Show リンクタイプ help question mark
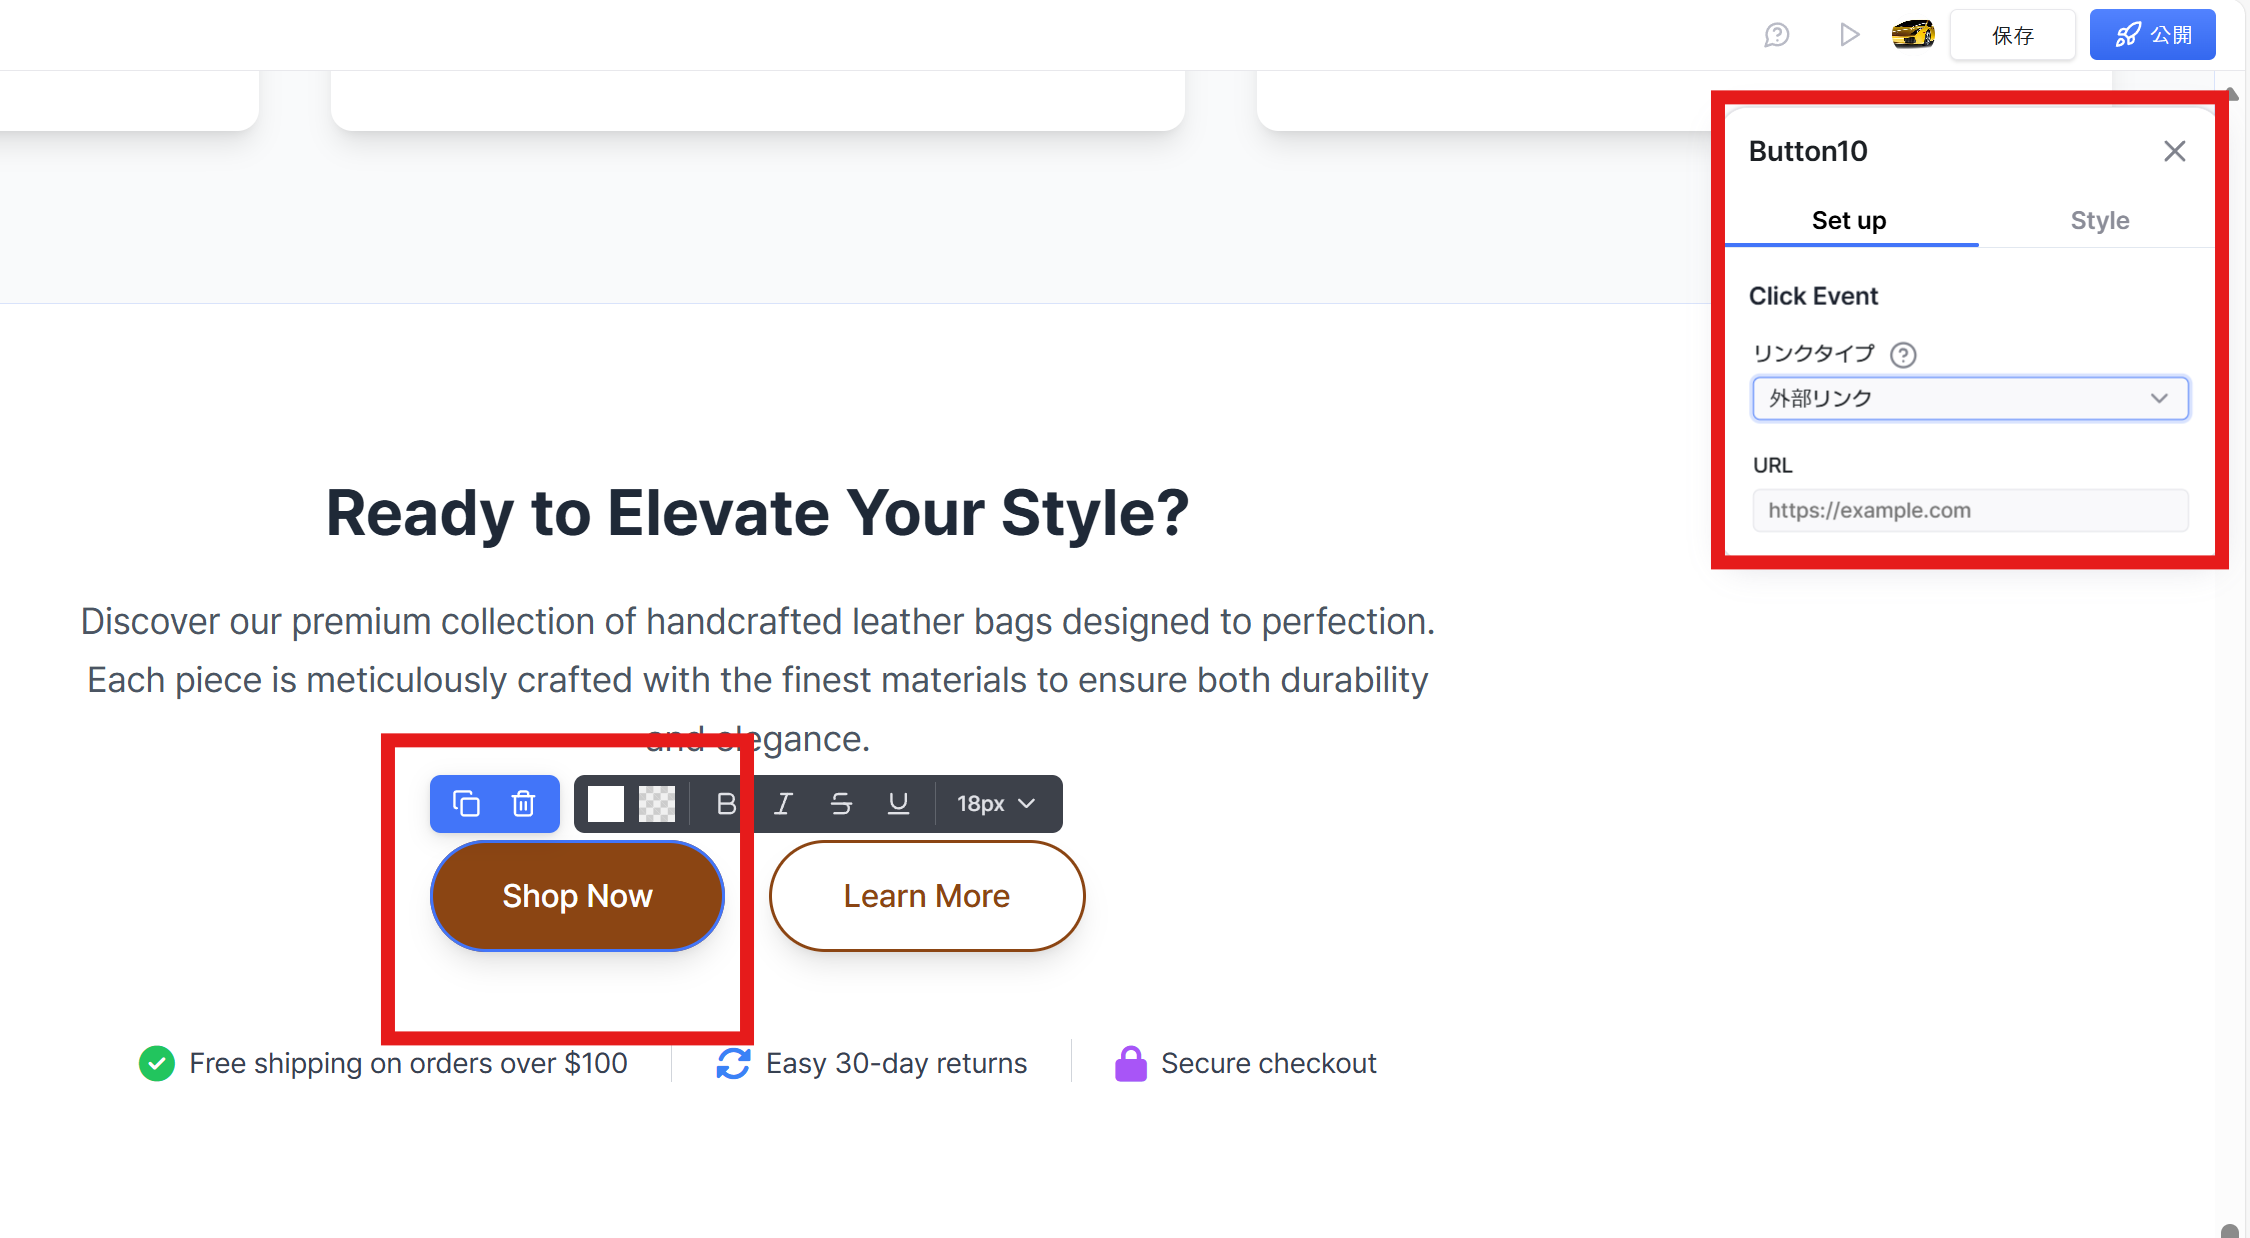Viewport: 2250px width, 1238px height. (x=1903, y=355)
